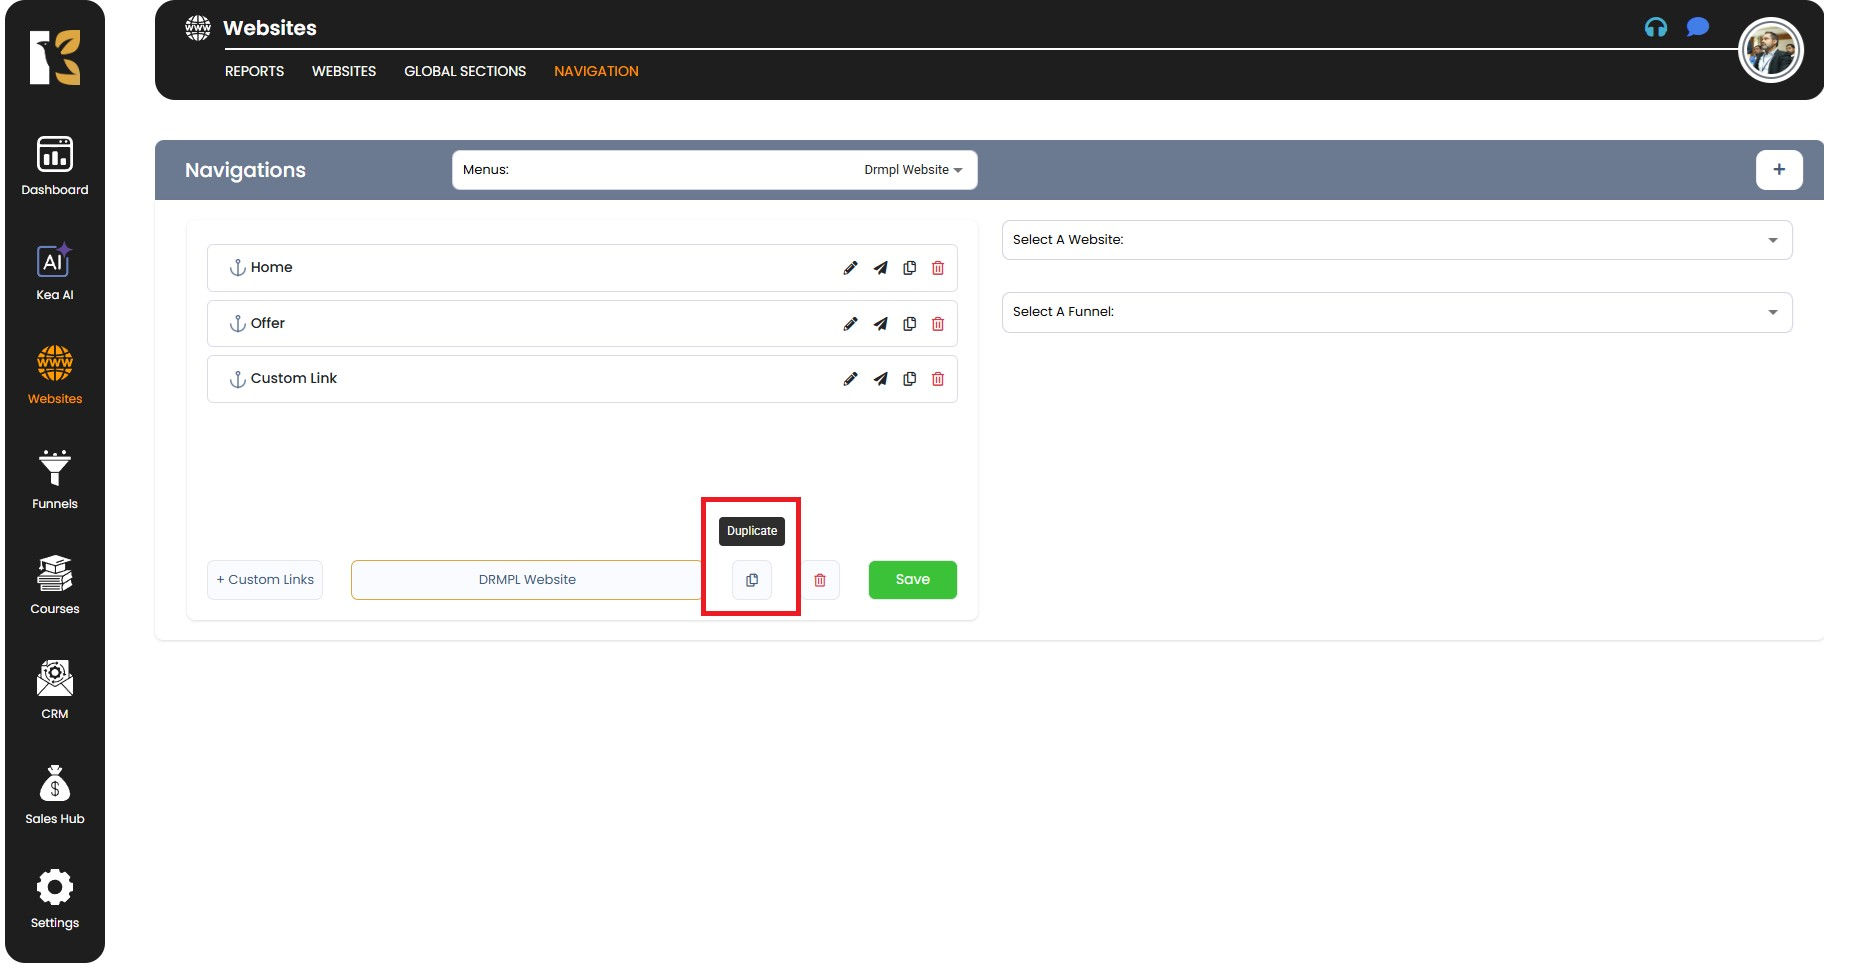Screen dimensions: 1858x972
Task: Open the headphones support icon
Action: (x=1656, y=28)
